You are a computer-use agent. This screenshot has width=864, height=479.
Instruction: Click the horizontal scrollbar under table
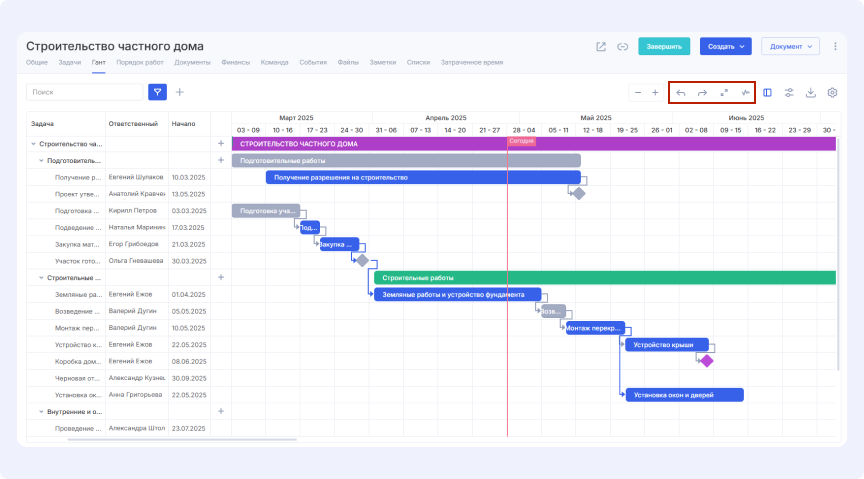coord(182,439)
